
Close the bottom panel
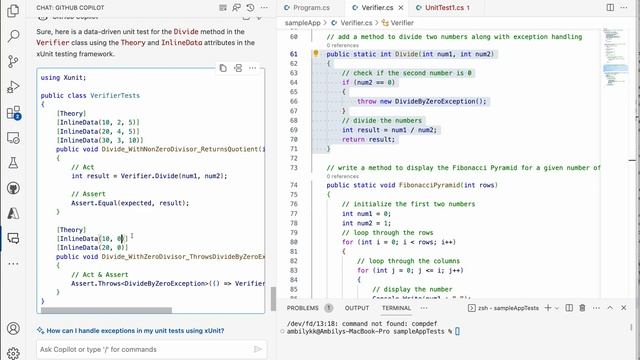click(624, 308)
